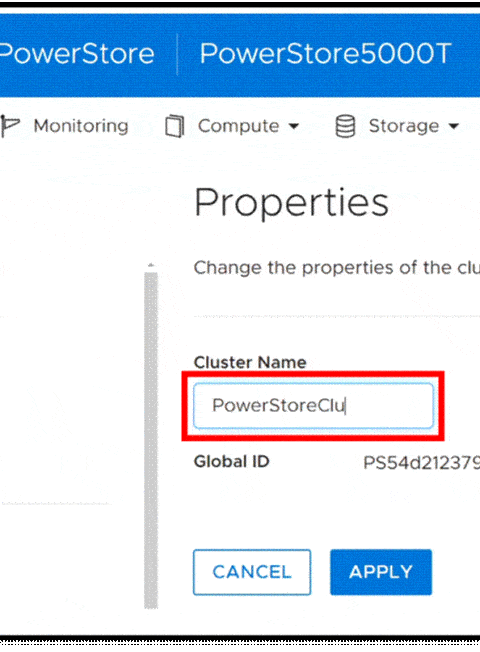Click the Properties heading

click(x=292, y=203)
